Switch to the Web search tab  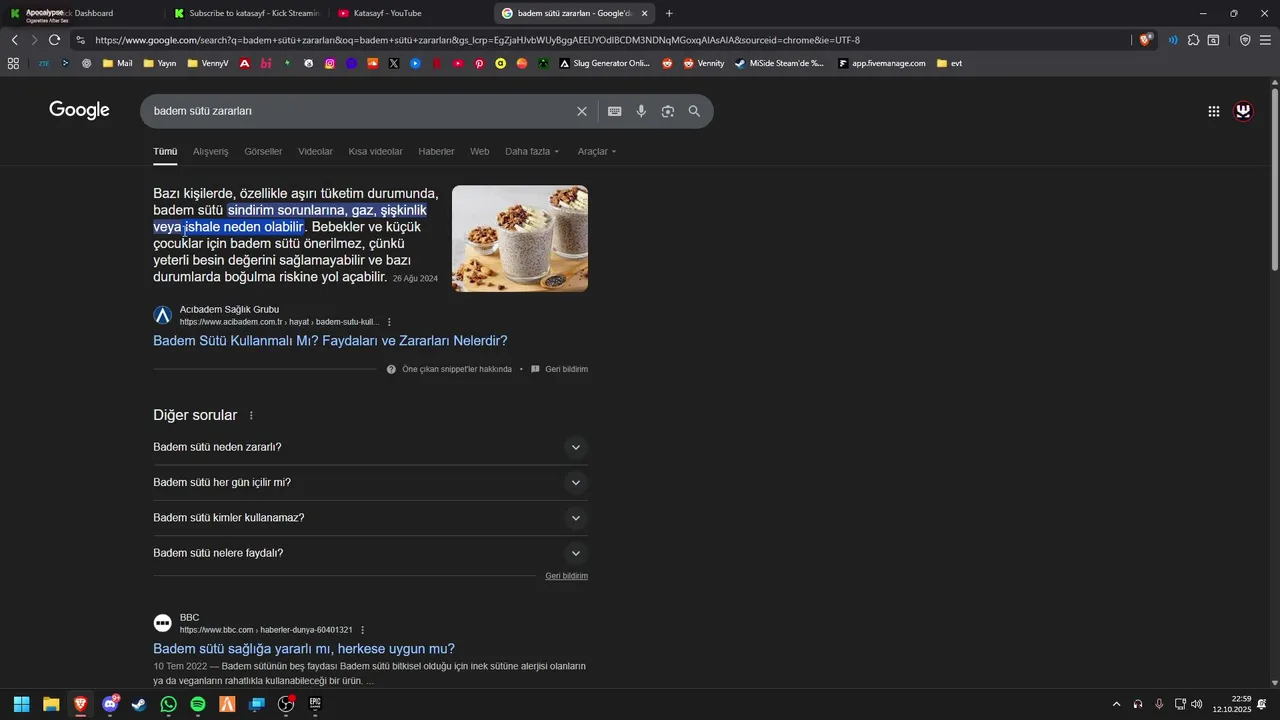480,152
